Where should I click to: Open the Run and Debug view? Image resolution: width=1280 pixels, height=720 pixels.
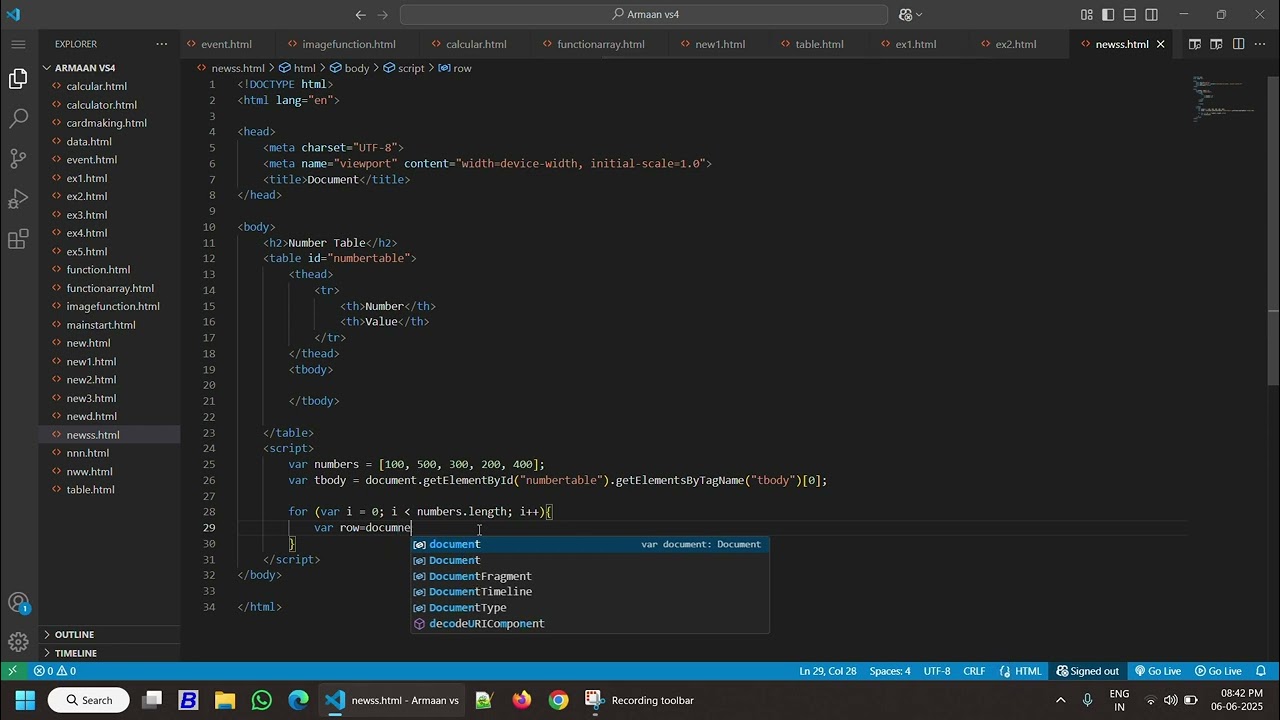pyautogui.click(x=18, y=199)
